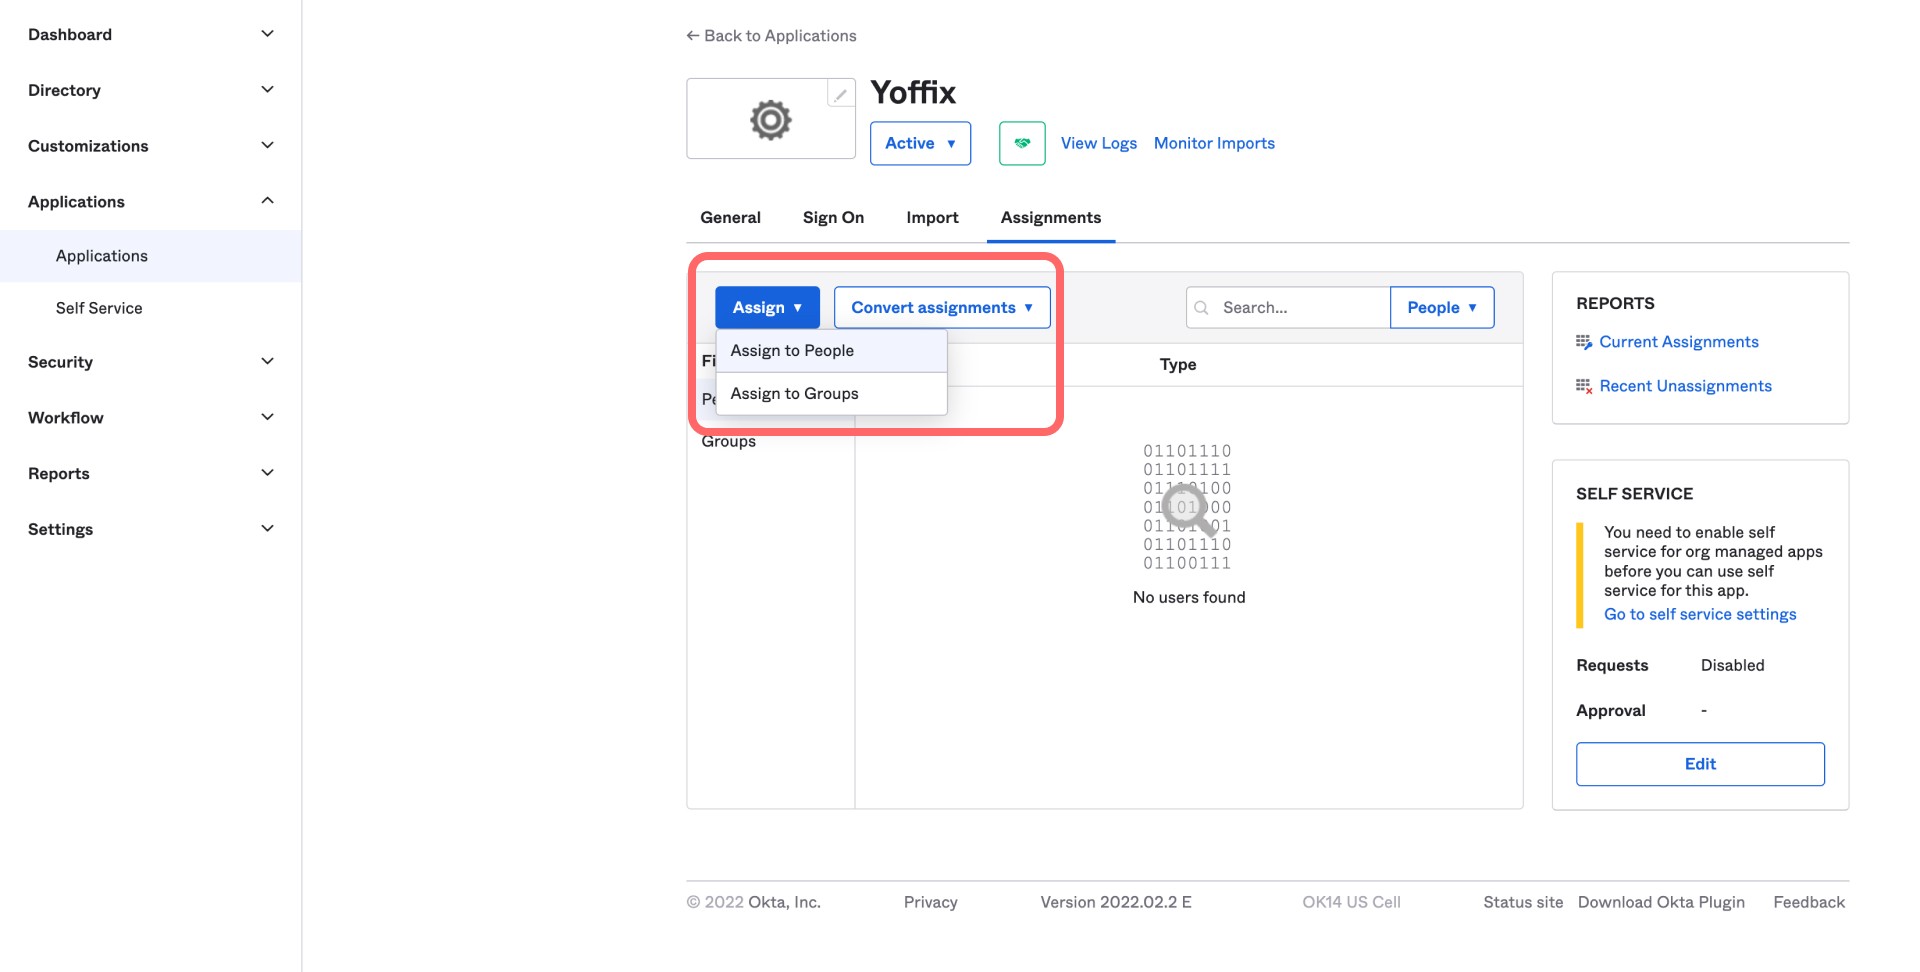
Task: Open Applications sub-item in the sidebar
Action: coord(150,256)
